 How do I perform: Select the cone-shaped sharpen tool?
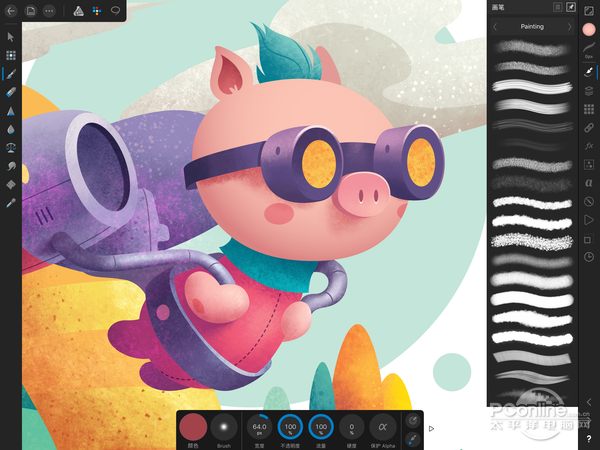pyautogui.click(x=11, y=111)
